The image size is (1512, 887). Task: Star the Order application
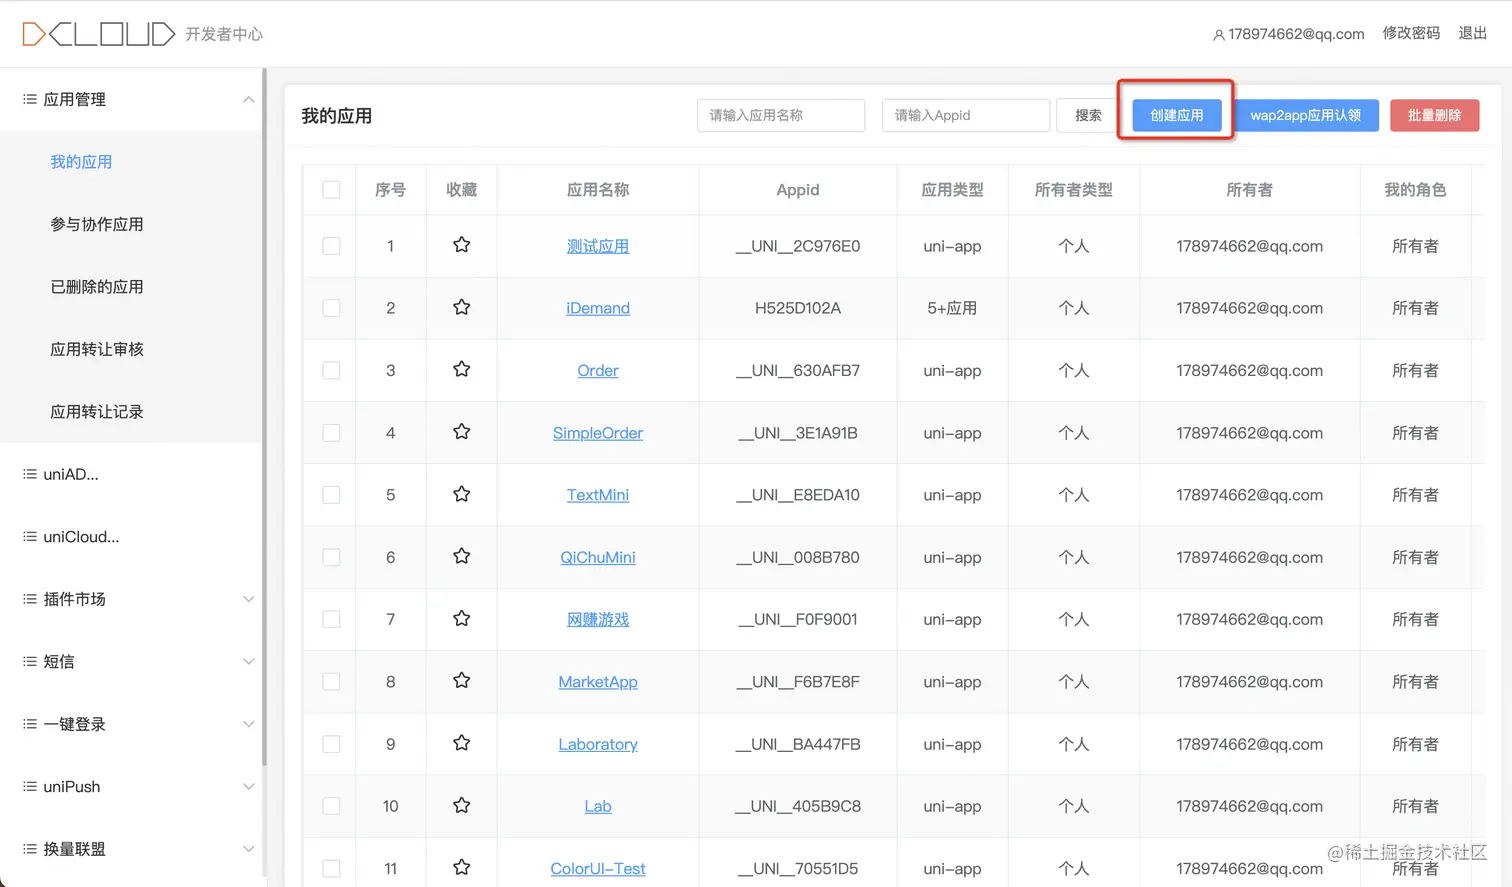[x=461, y=369]
